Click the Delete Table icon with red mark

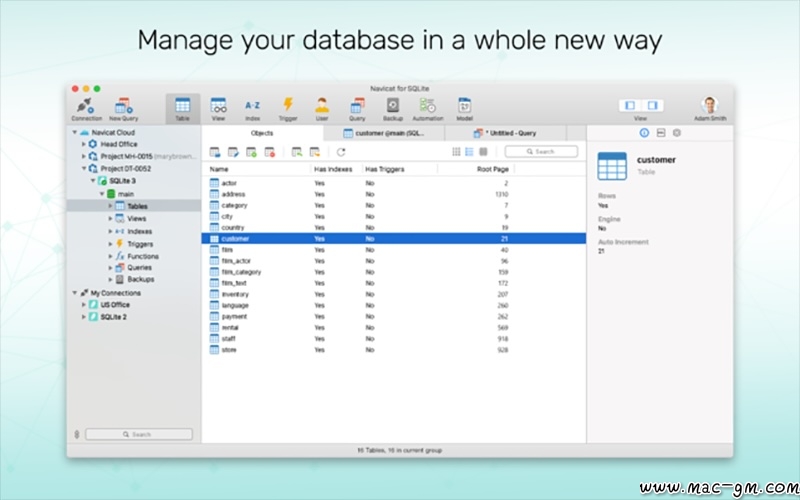click(269, 152)
